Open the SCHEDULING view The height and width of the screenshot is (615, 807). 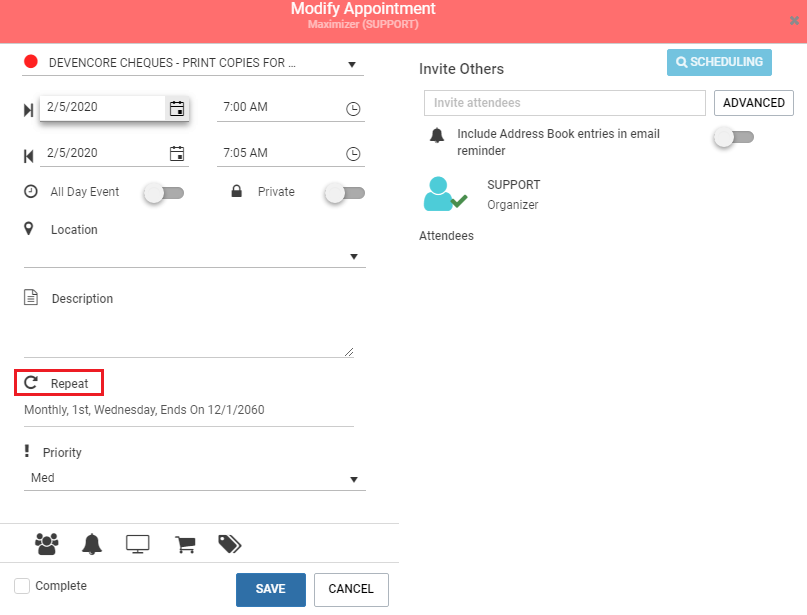[719, 62]
